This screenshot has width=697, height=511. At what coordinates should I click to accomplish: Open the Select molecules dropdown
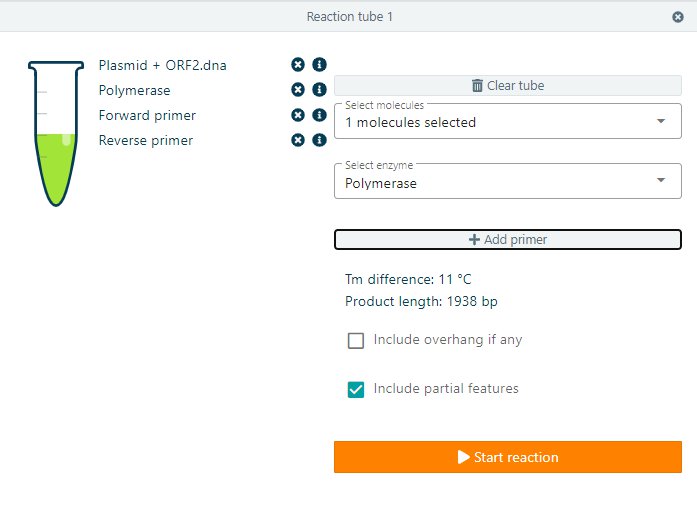[507, 122]
